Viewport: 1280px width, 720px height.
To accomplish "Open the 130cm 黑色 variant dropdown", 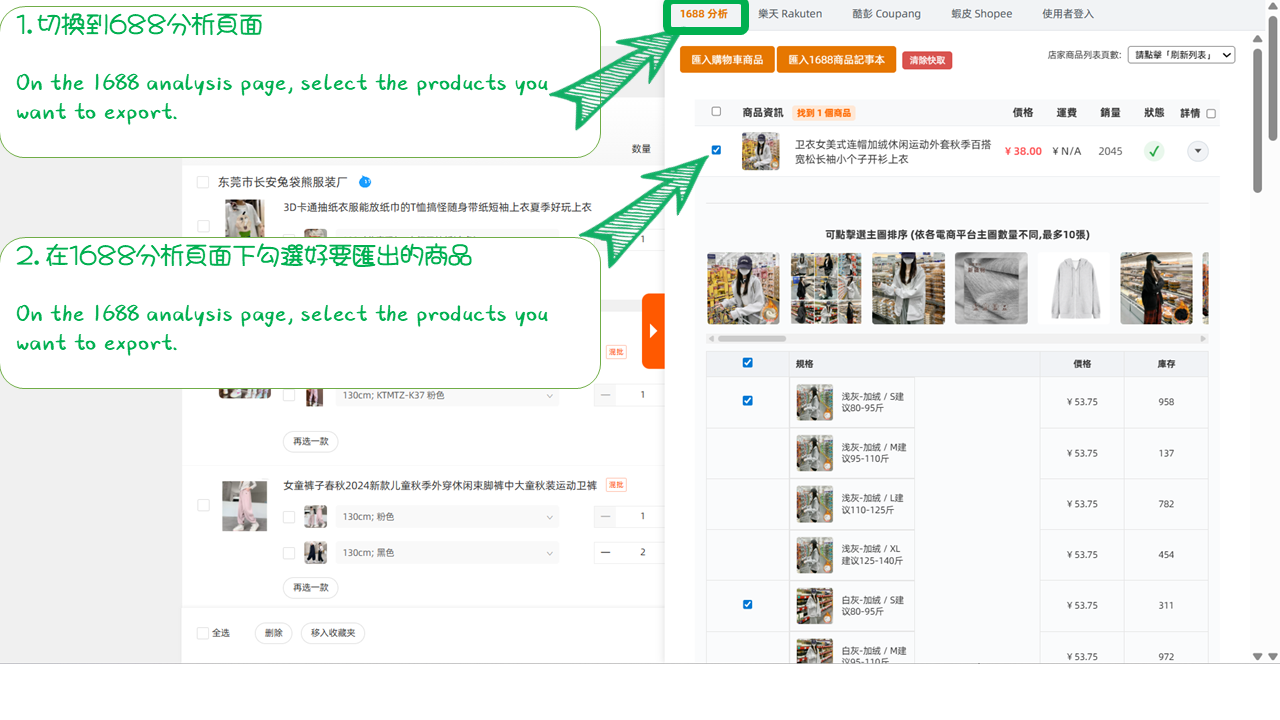I will coord(548,552).
